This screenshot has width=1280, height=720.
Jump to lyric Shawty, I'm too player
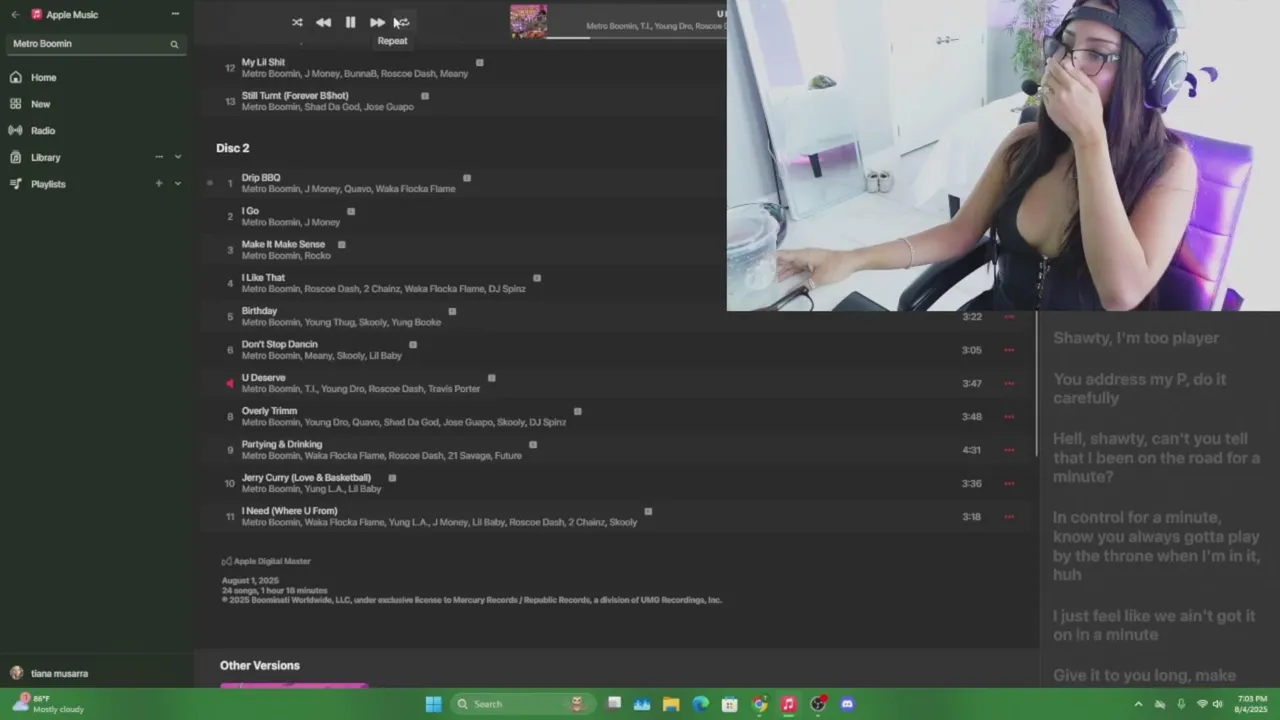1136,338
